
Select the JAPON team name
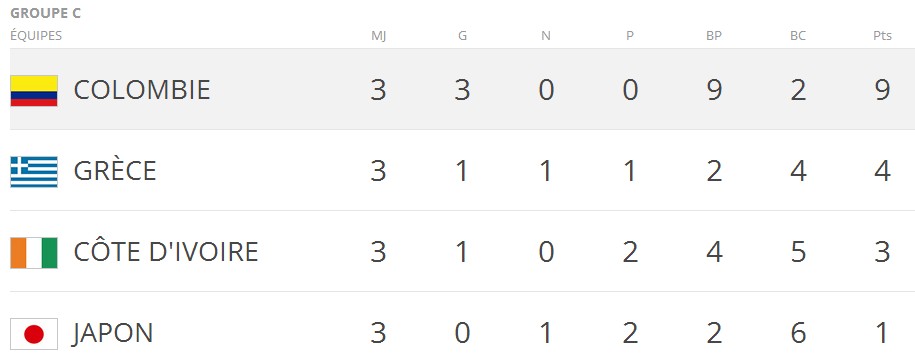113,333
